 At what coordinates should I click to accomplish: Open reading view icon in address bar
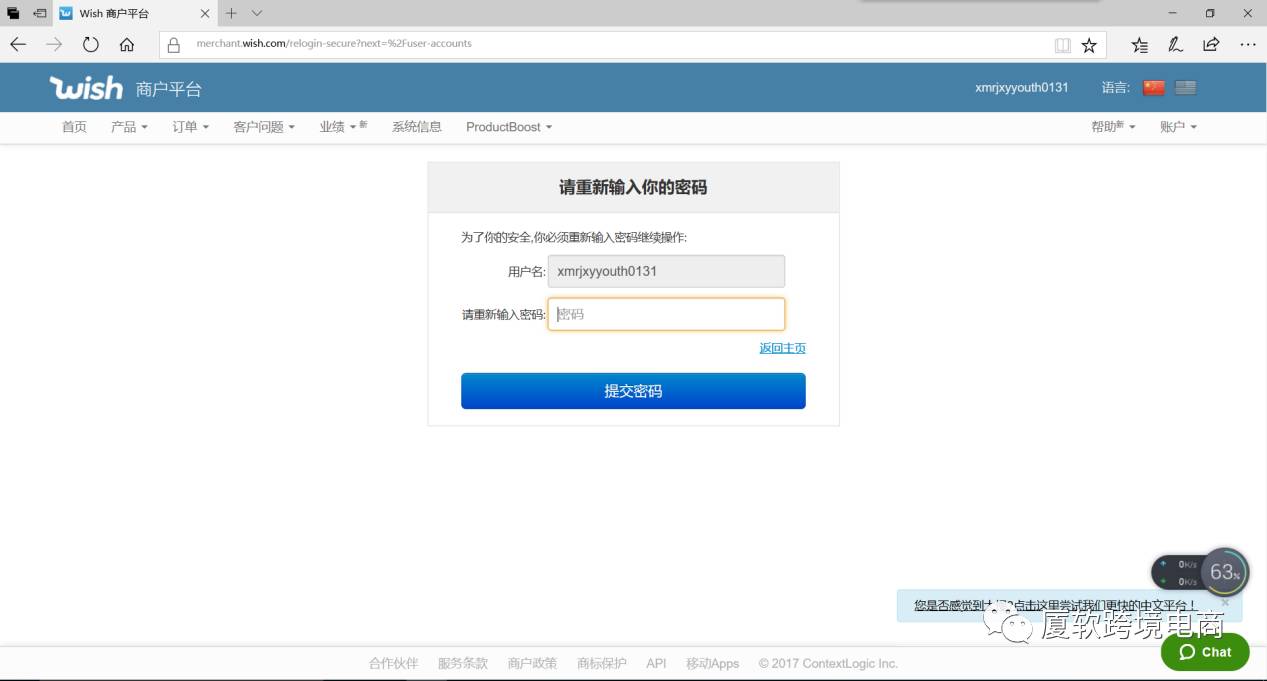click(x=1062, y=45)
